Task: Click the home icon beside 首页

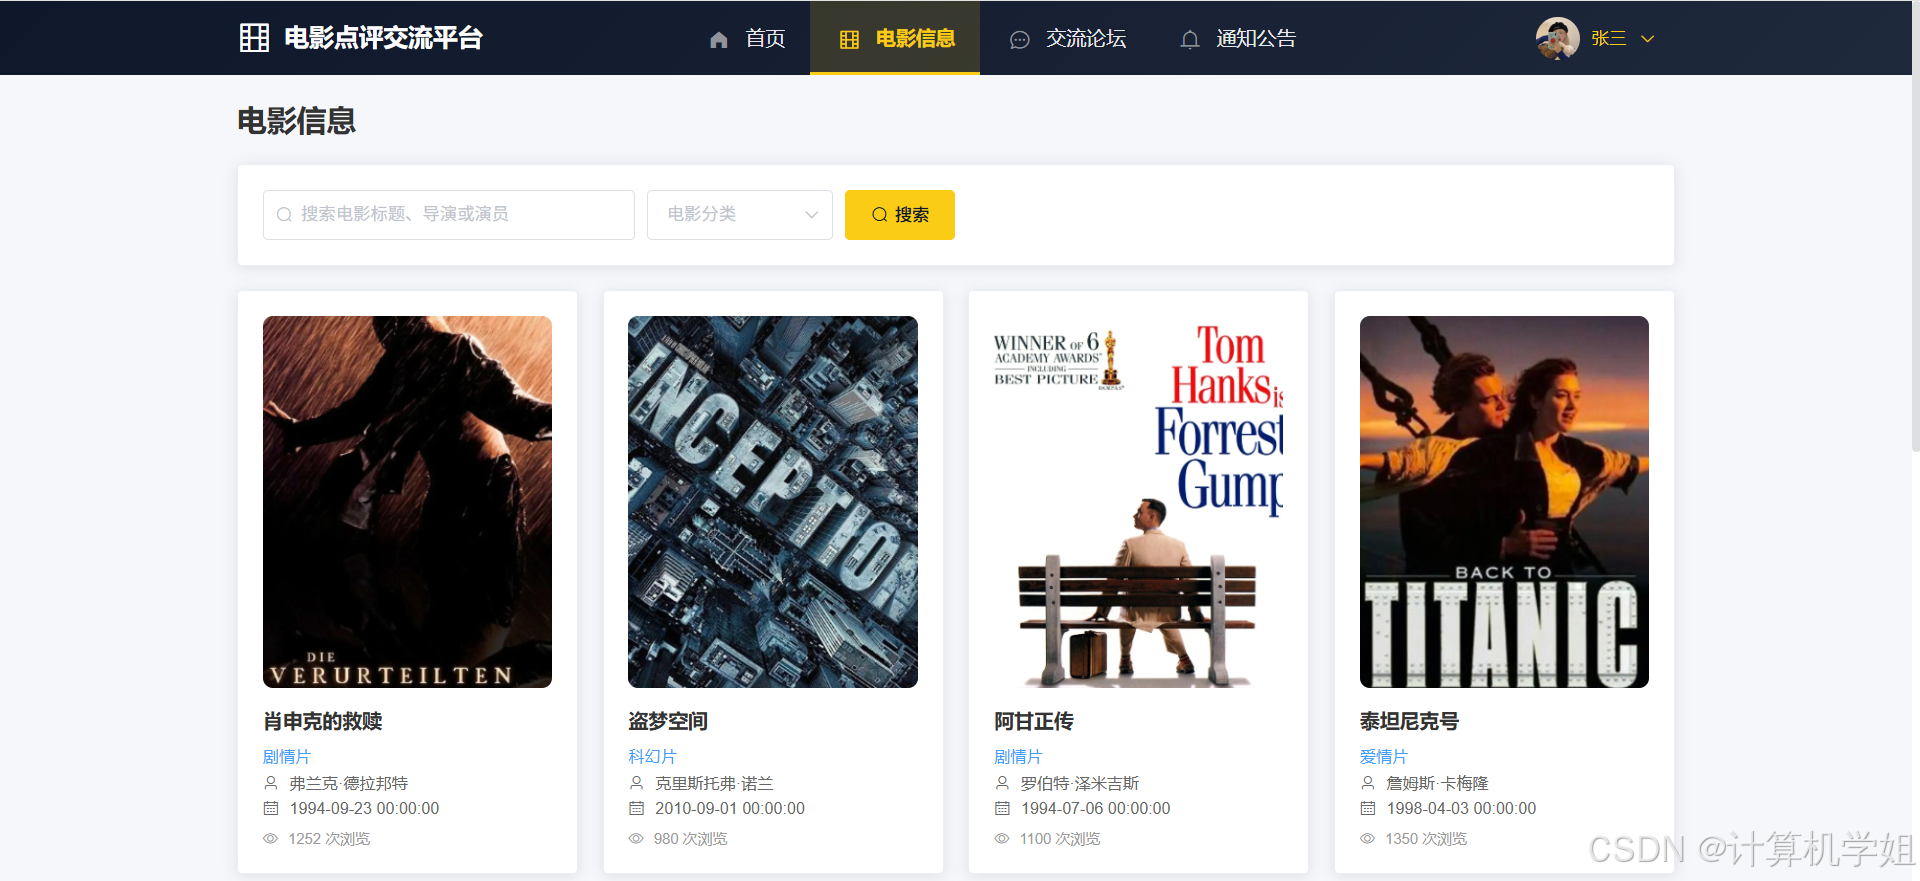Action: [718, 40]
